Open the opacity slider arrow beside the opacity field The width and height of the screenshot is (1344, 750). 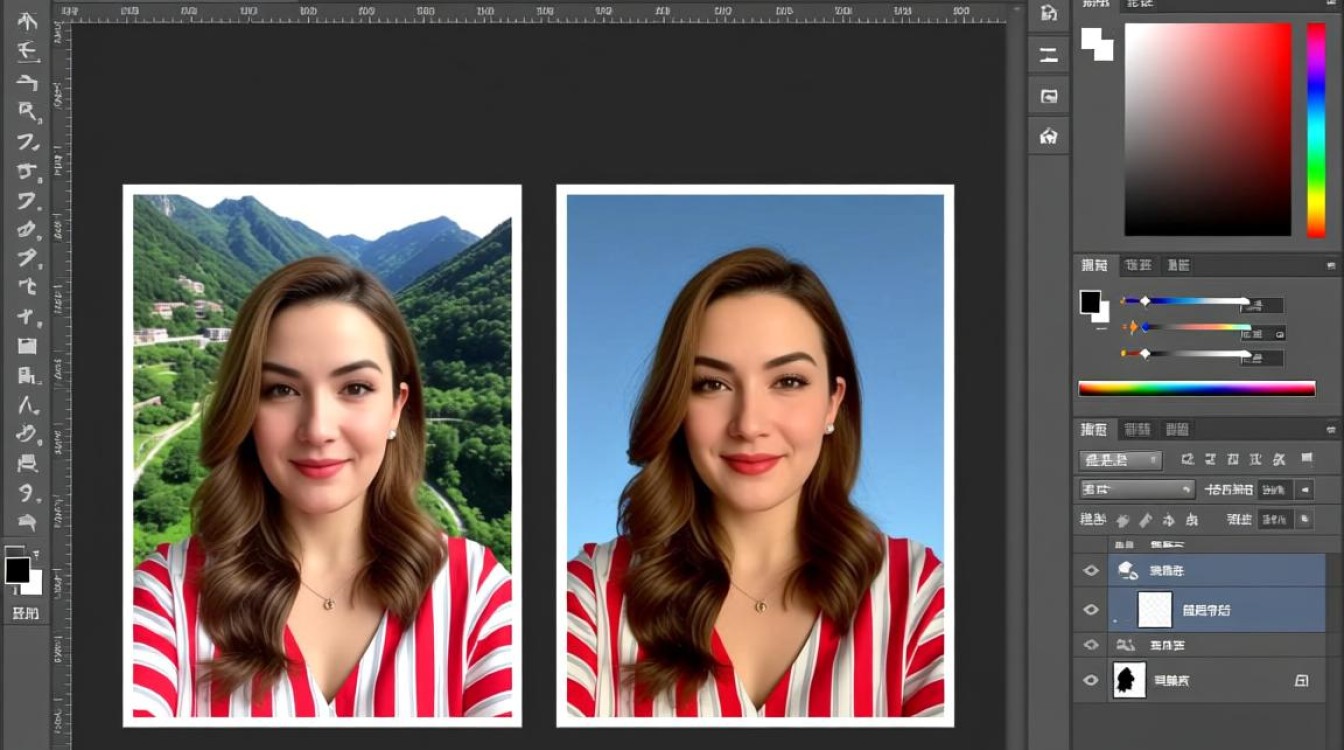click(1304, 490)
